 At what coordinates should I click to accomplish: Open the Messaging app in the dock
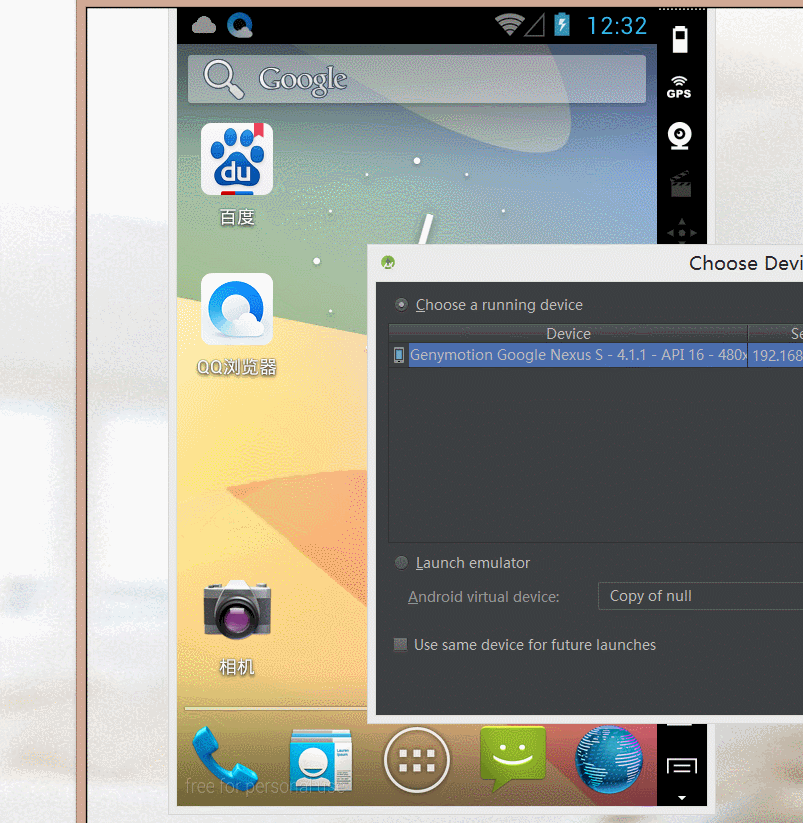point(513,757)
